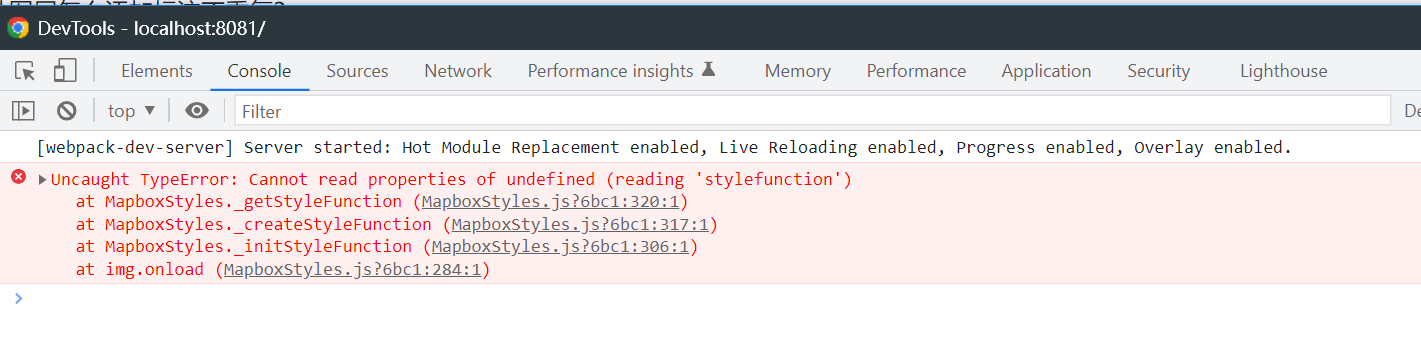Open MapboxStyles.js?6bc1:306:1 source link
The height and width of the screenshot is (361, 1421).
coord(561,246)
